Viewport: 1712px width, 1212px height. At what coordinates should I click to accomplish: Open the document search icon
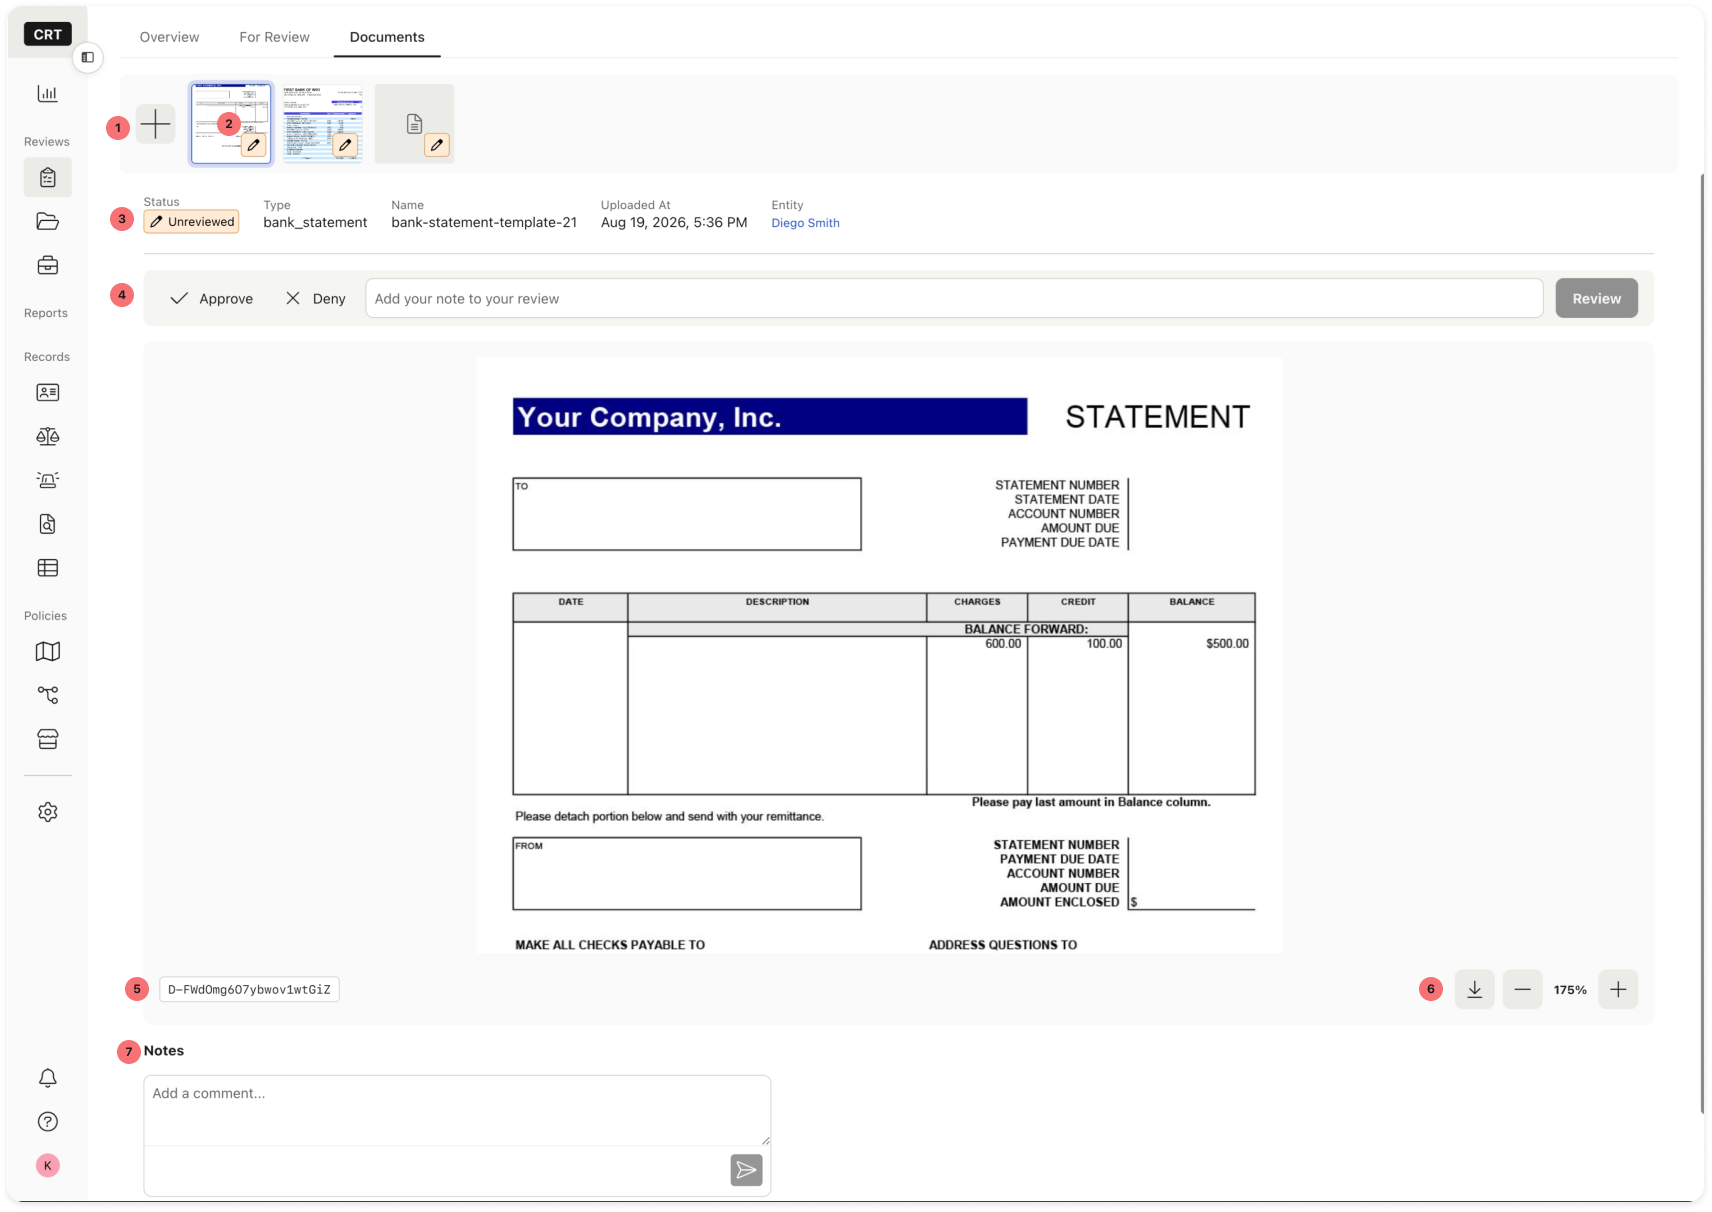[x=47, y=524]
